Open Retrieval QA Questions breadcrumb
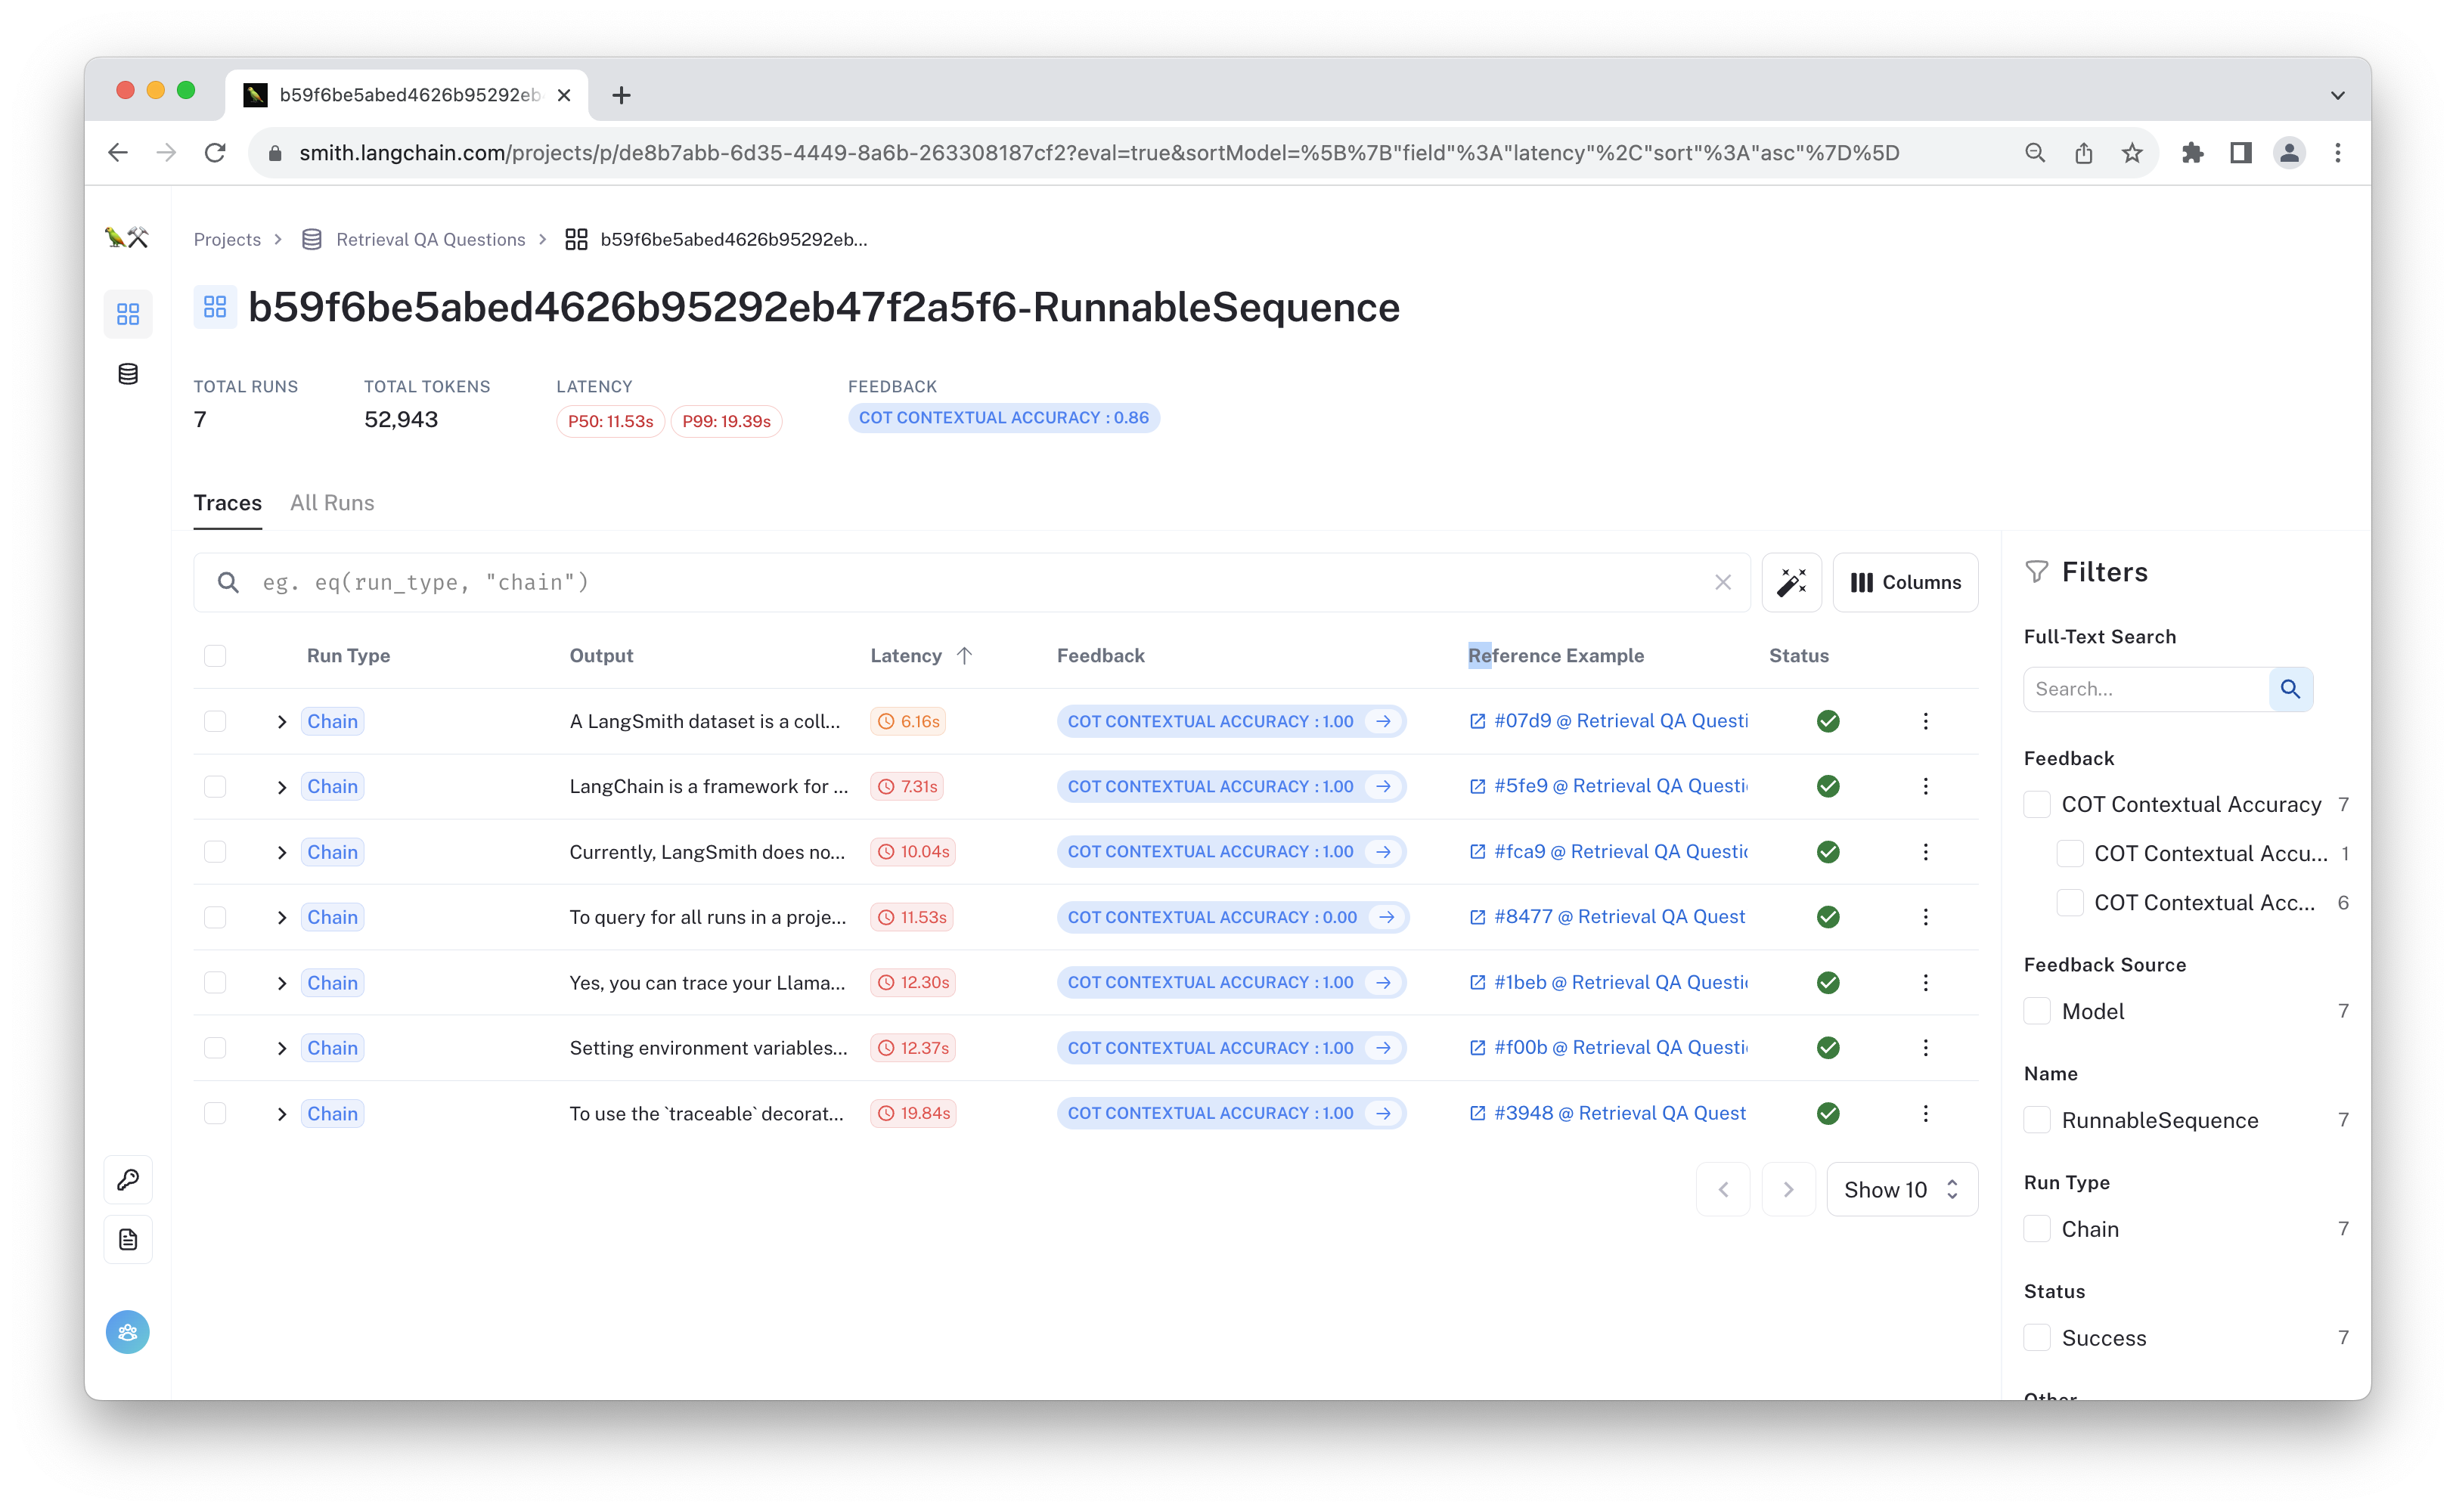The height and width of the screenshot is (1512, 2456). coord(430,239)
